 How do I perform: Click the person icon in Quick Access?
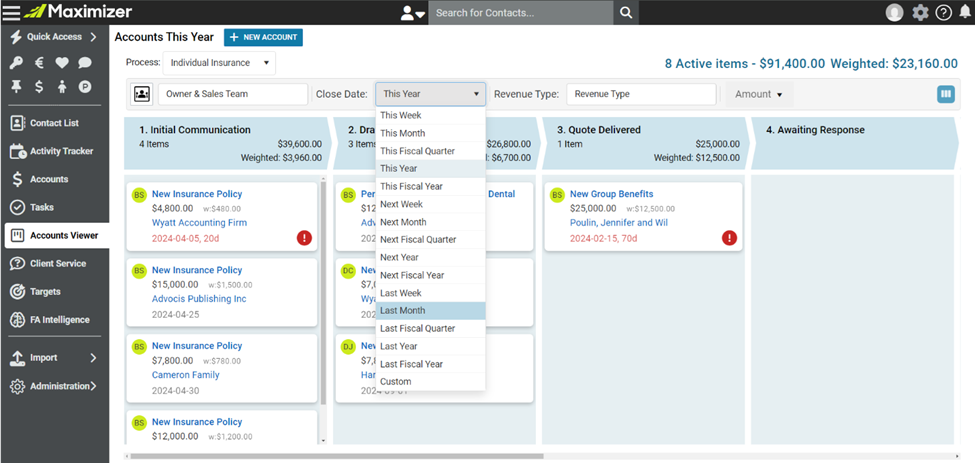point(62,87)
